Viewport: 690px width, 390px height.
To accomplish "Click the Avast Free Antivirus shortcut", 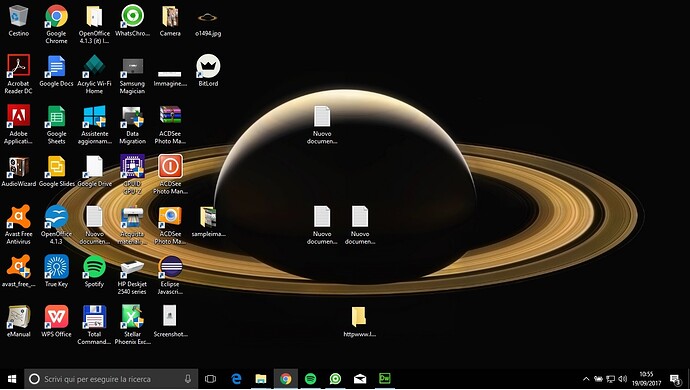I will [18, 224].
